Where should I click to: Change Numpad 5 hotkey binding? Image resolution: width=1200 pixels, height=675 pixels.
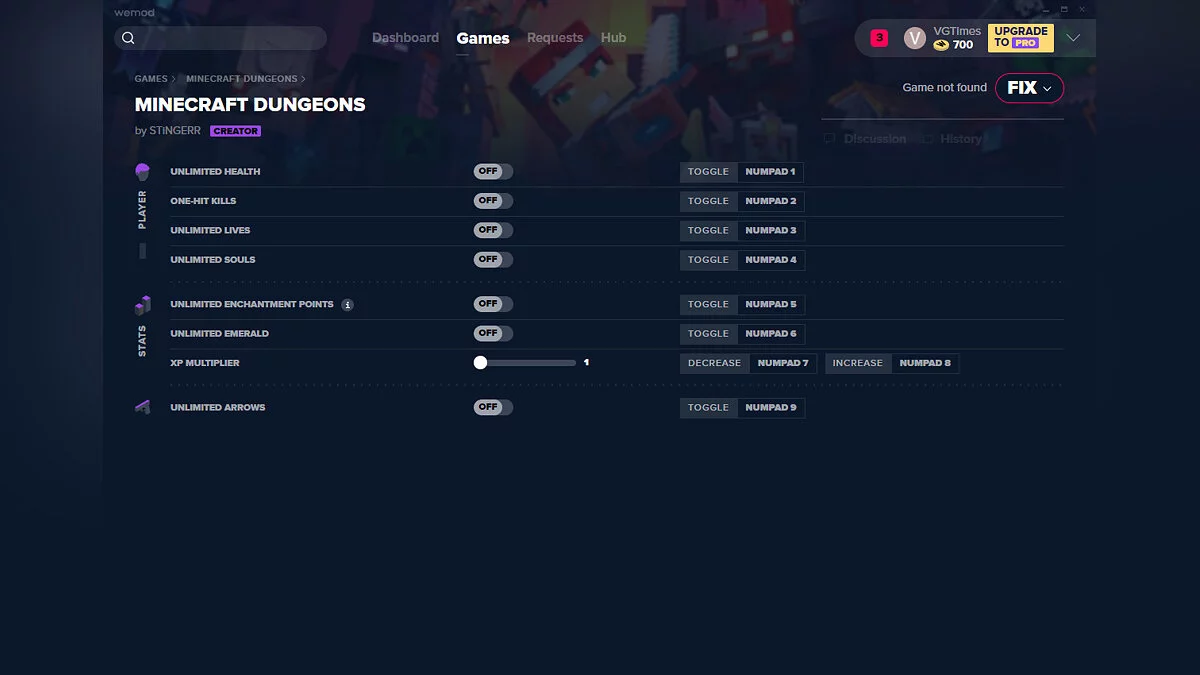coord(771,304)
